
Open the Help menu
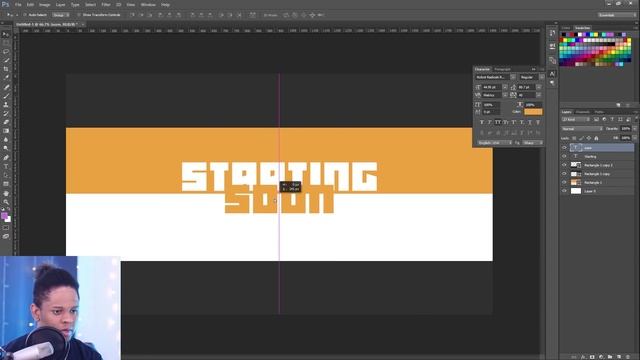click(165, 4)
